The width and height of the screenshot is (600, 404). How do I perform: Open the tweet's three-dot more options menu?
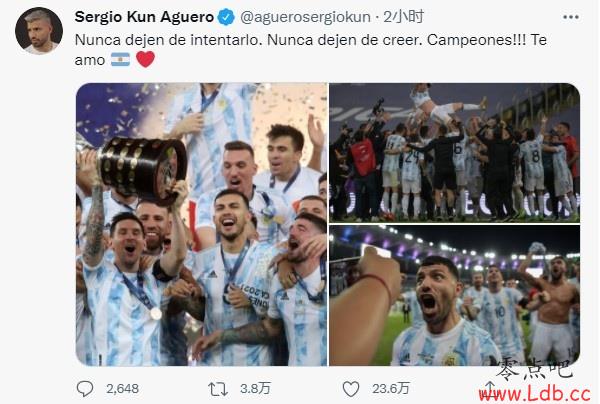pos(571,17)
